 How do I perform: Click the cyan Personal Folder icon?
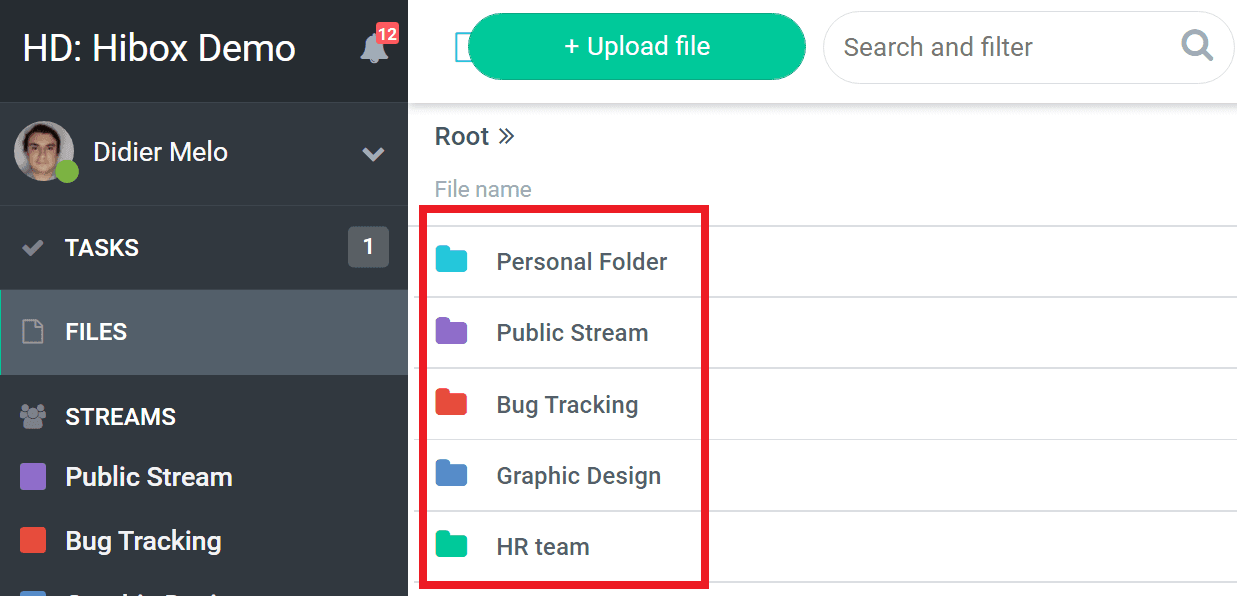point(452,261)
